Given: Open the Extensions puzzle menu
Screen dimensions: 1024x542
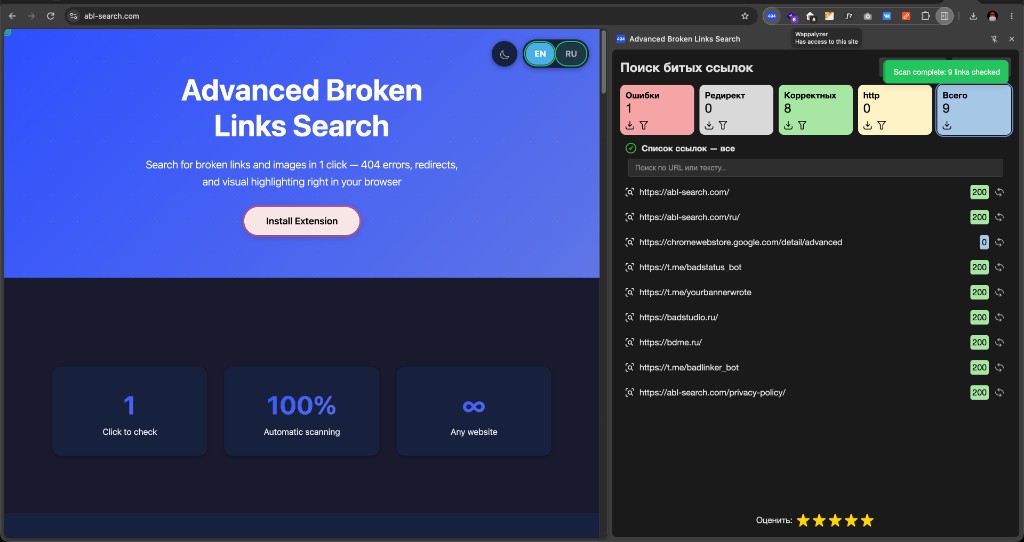Looking at the screenshot, I should pyautogui.click(x=925, y=16).
